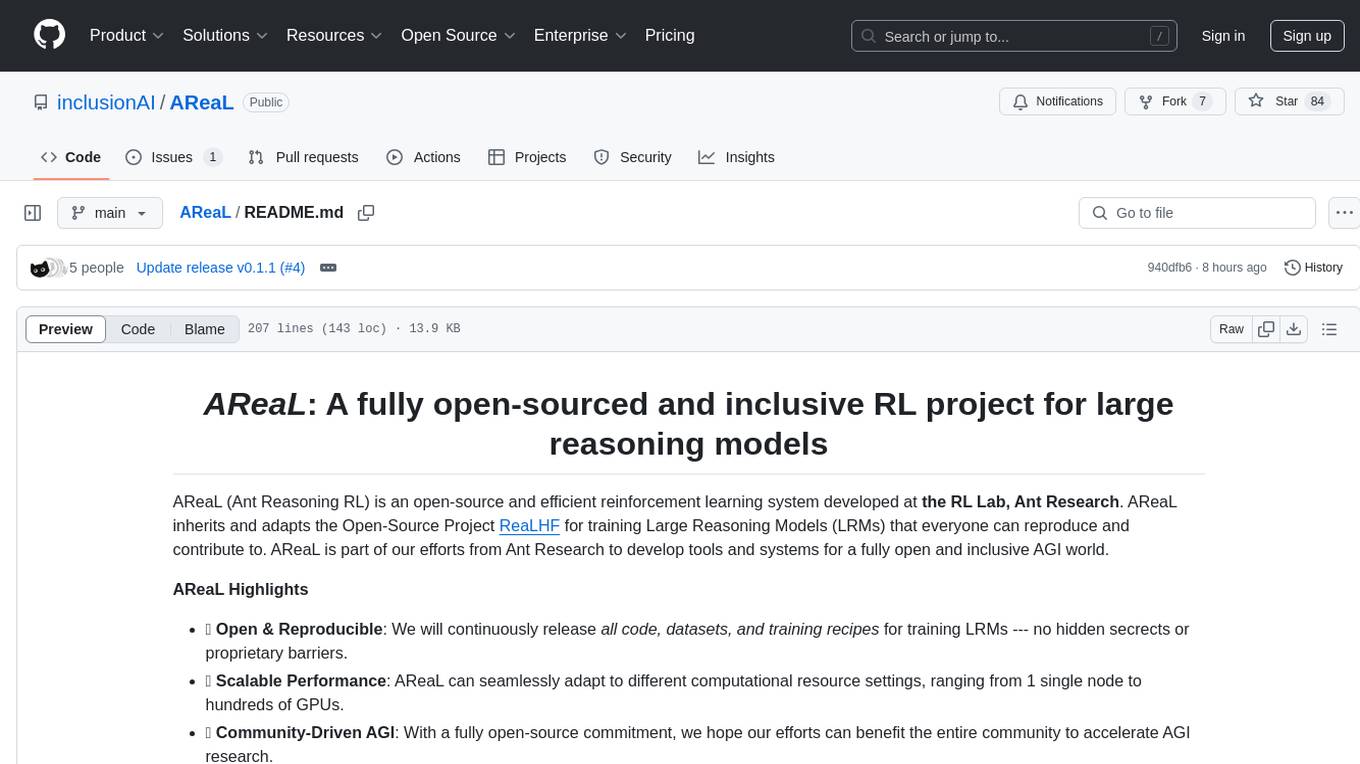Expand the Resources menu
Screen dimensions: 1360x764
(x=334, y=35)
